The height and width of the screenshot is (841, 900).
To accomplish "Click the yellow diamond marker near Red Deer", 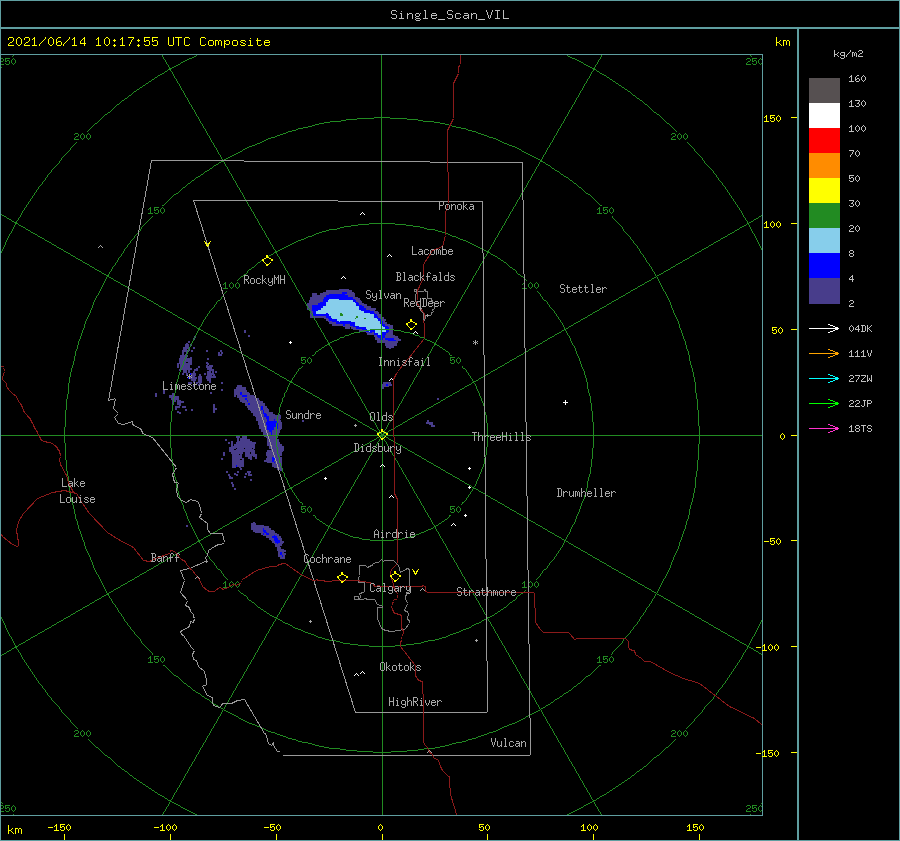I will 411,325.
